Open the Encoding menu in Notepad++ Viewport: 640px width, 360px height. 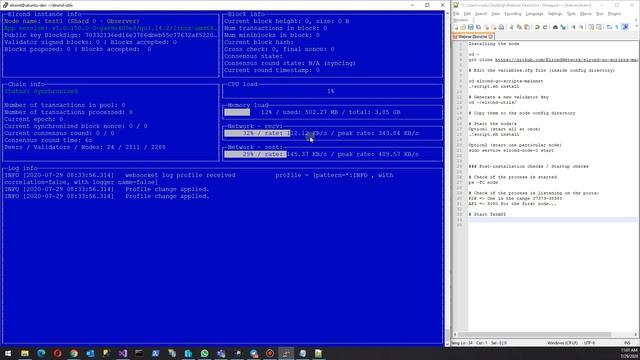pyautogui.click(x=513, y=14)
